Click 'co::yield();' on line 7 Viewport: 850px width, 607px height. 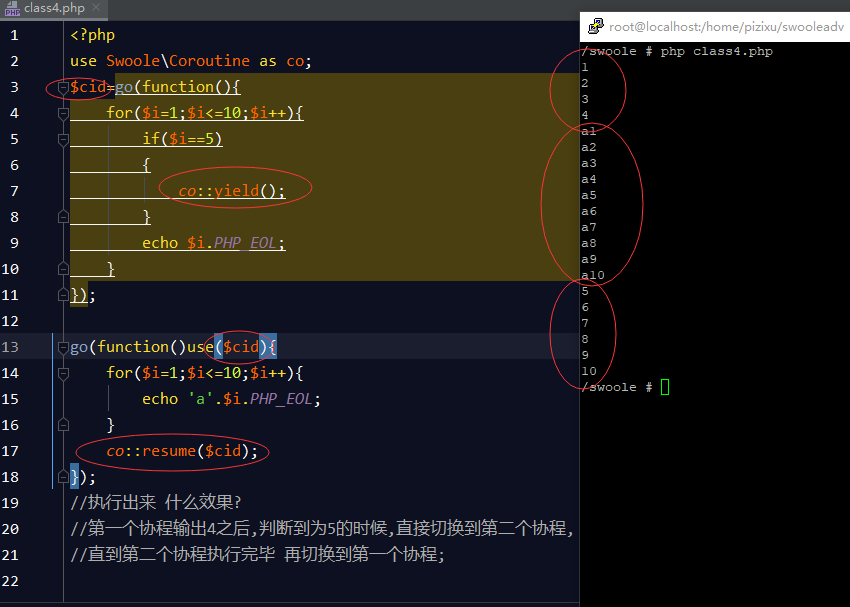[231, 191]
